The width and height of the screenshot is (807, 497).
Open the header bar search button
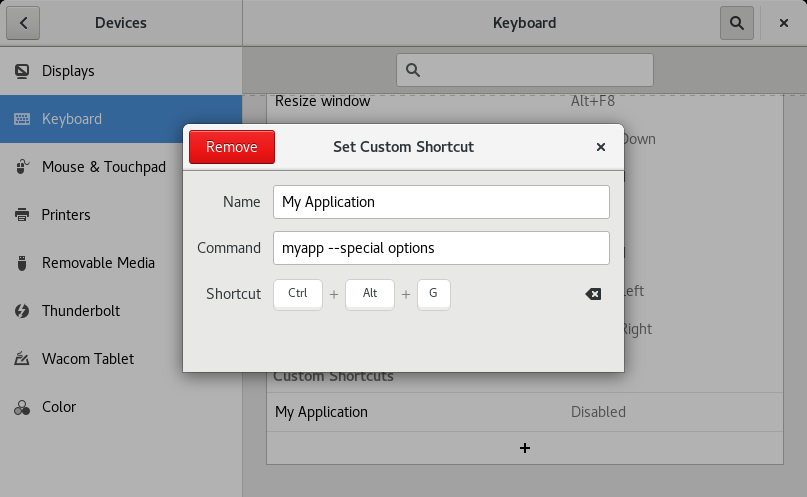click(x=736, y=23)
